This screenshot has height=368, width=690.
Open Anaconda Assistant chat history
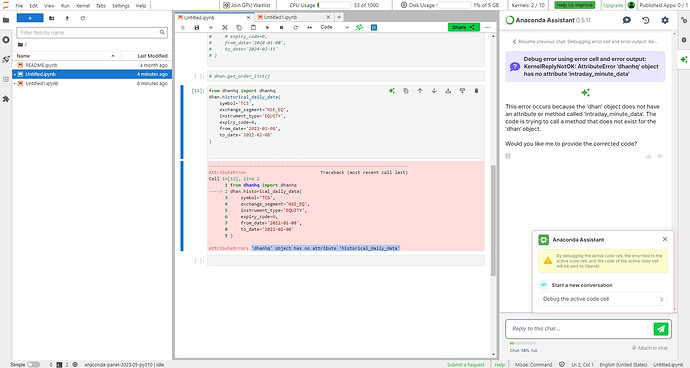tap(646, 20)
